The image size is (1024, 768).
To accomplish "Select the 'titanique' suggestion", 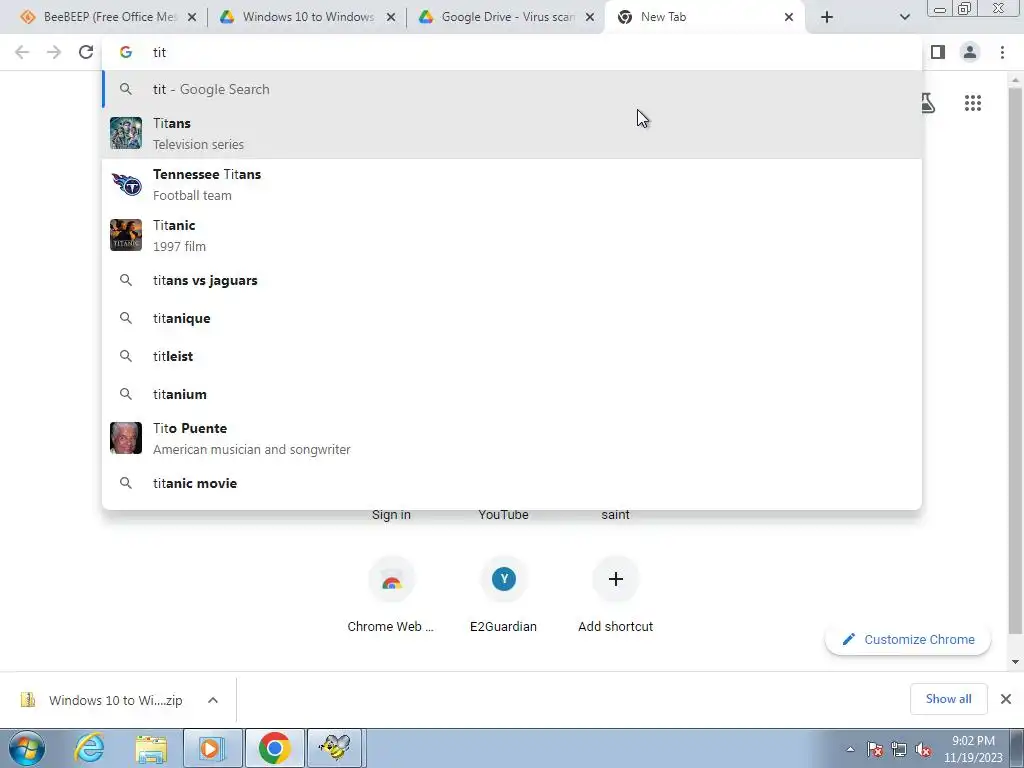I will point(512,318).
